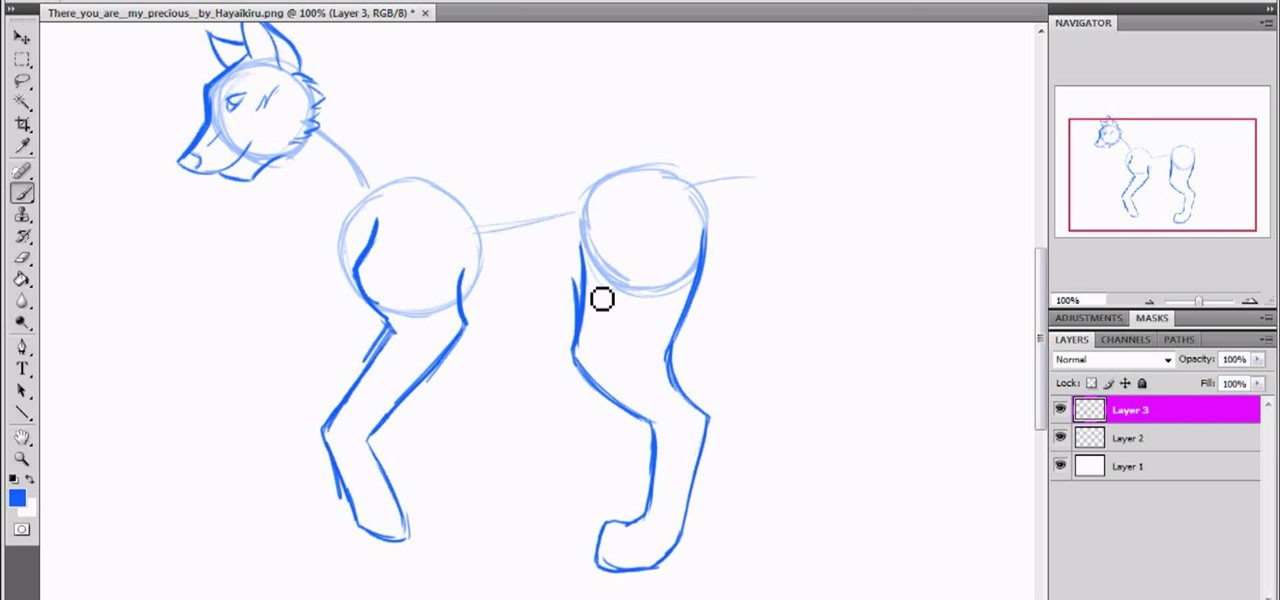The image size is (1280, 600).
Task: Hide the Layer 2 layer
Action: coord(1060,437)
